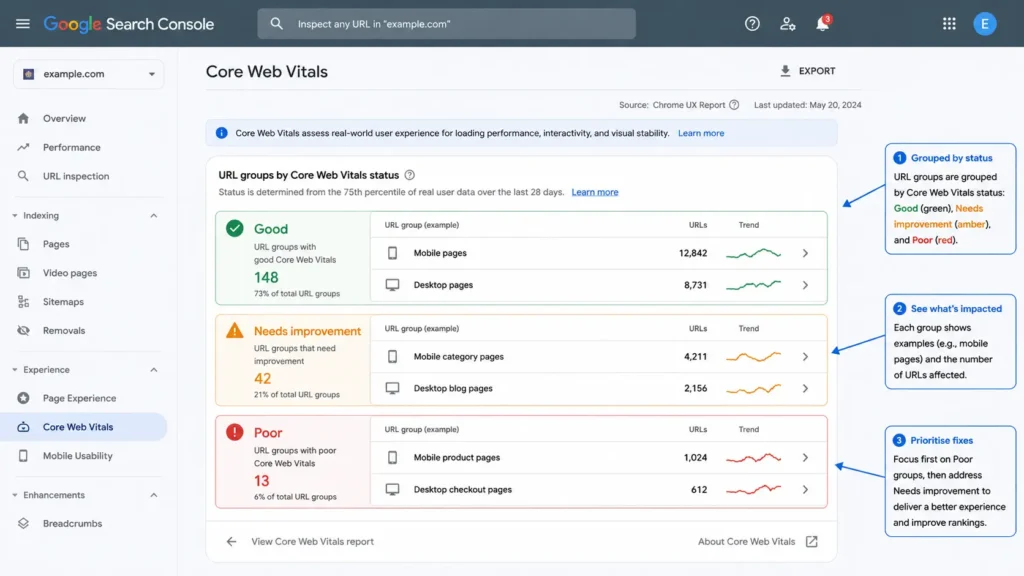The height and width of the screenshot is (576, 1024).
Task: Click the phone icon beside Mobile product pages
Action: click(392, 457)
